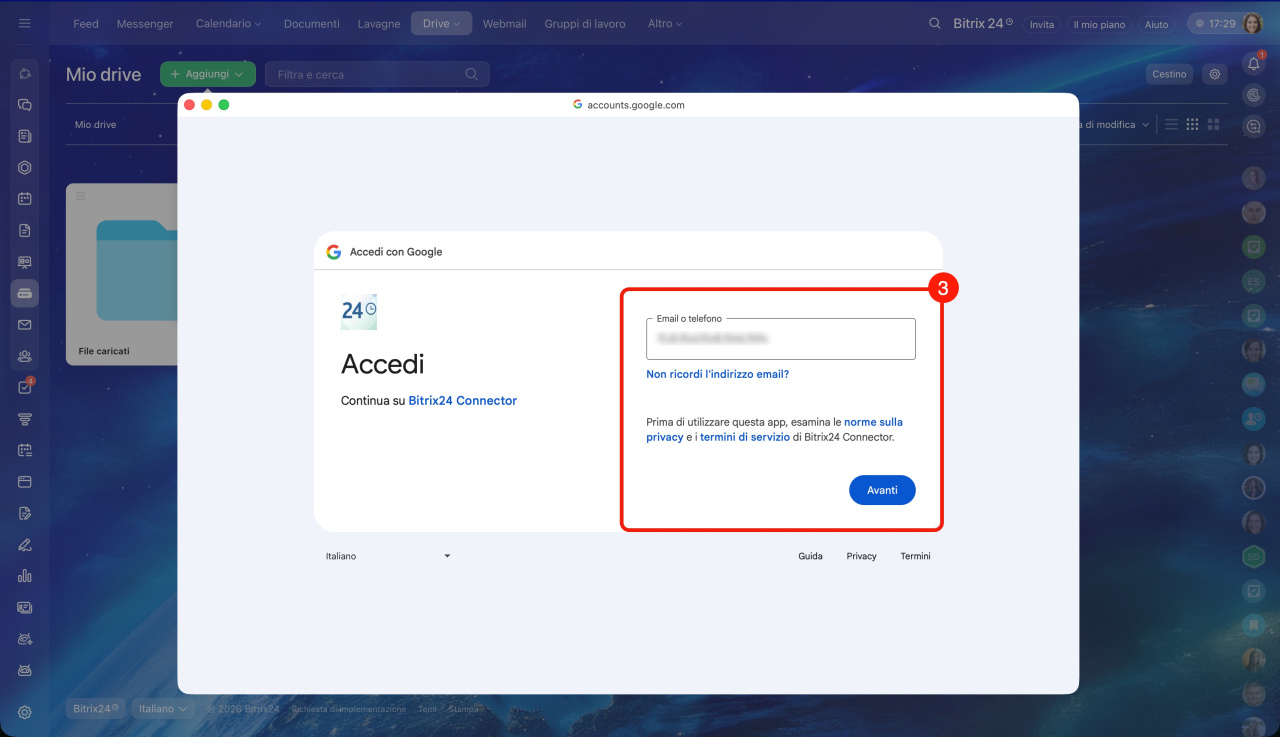Open the Webmail tab
The width and height of the screenshot is (1280, 737).
tap(504, 23)
